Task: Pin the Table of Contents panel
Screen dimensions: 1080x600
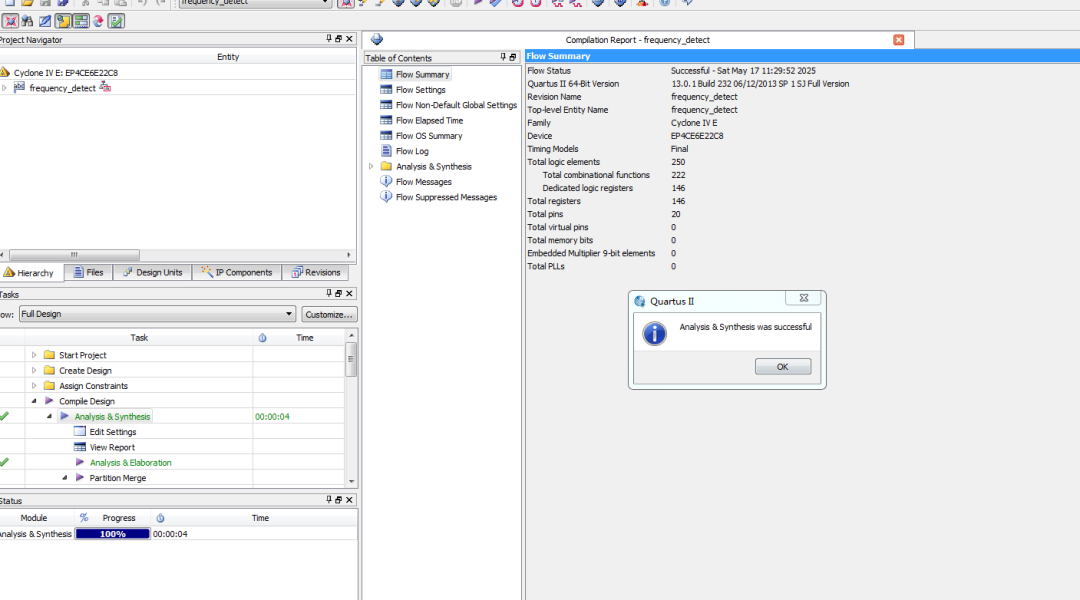Action: (x=501, y=58)
